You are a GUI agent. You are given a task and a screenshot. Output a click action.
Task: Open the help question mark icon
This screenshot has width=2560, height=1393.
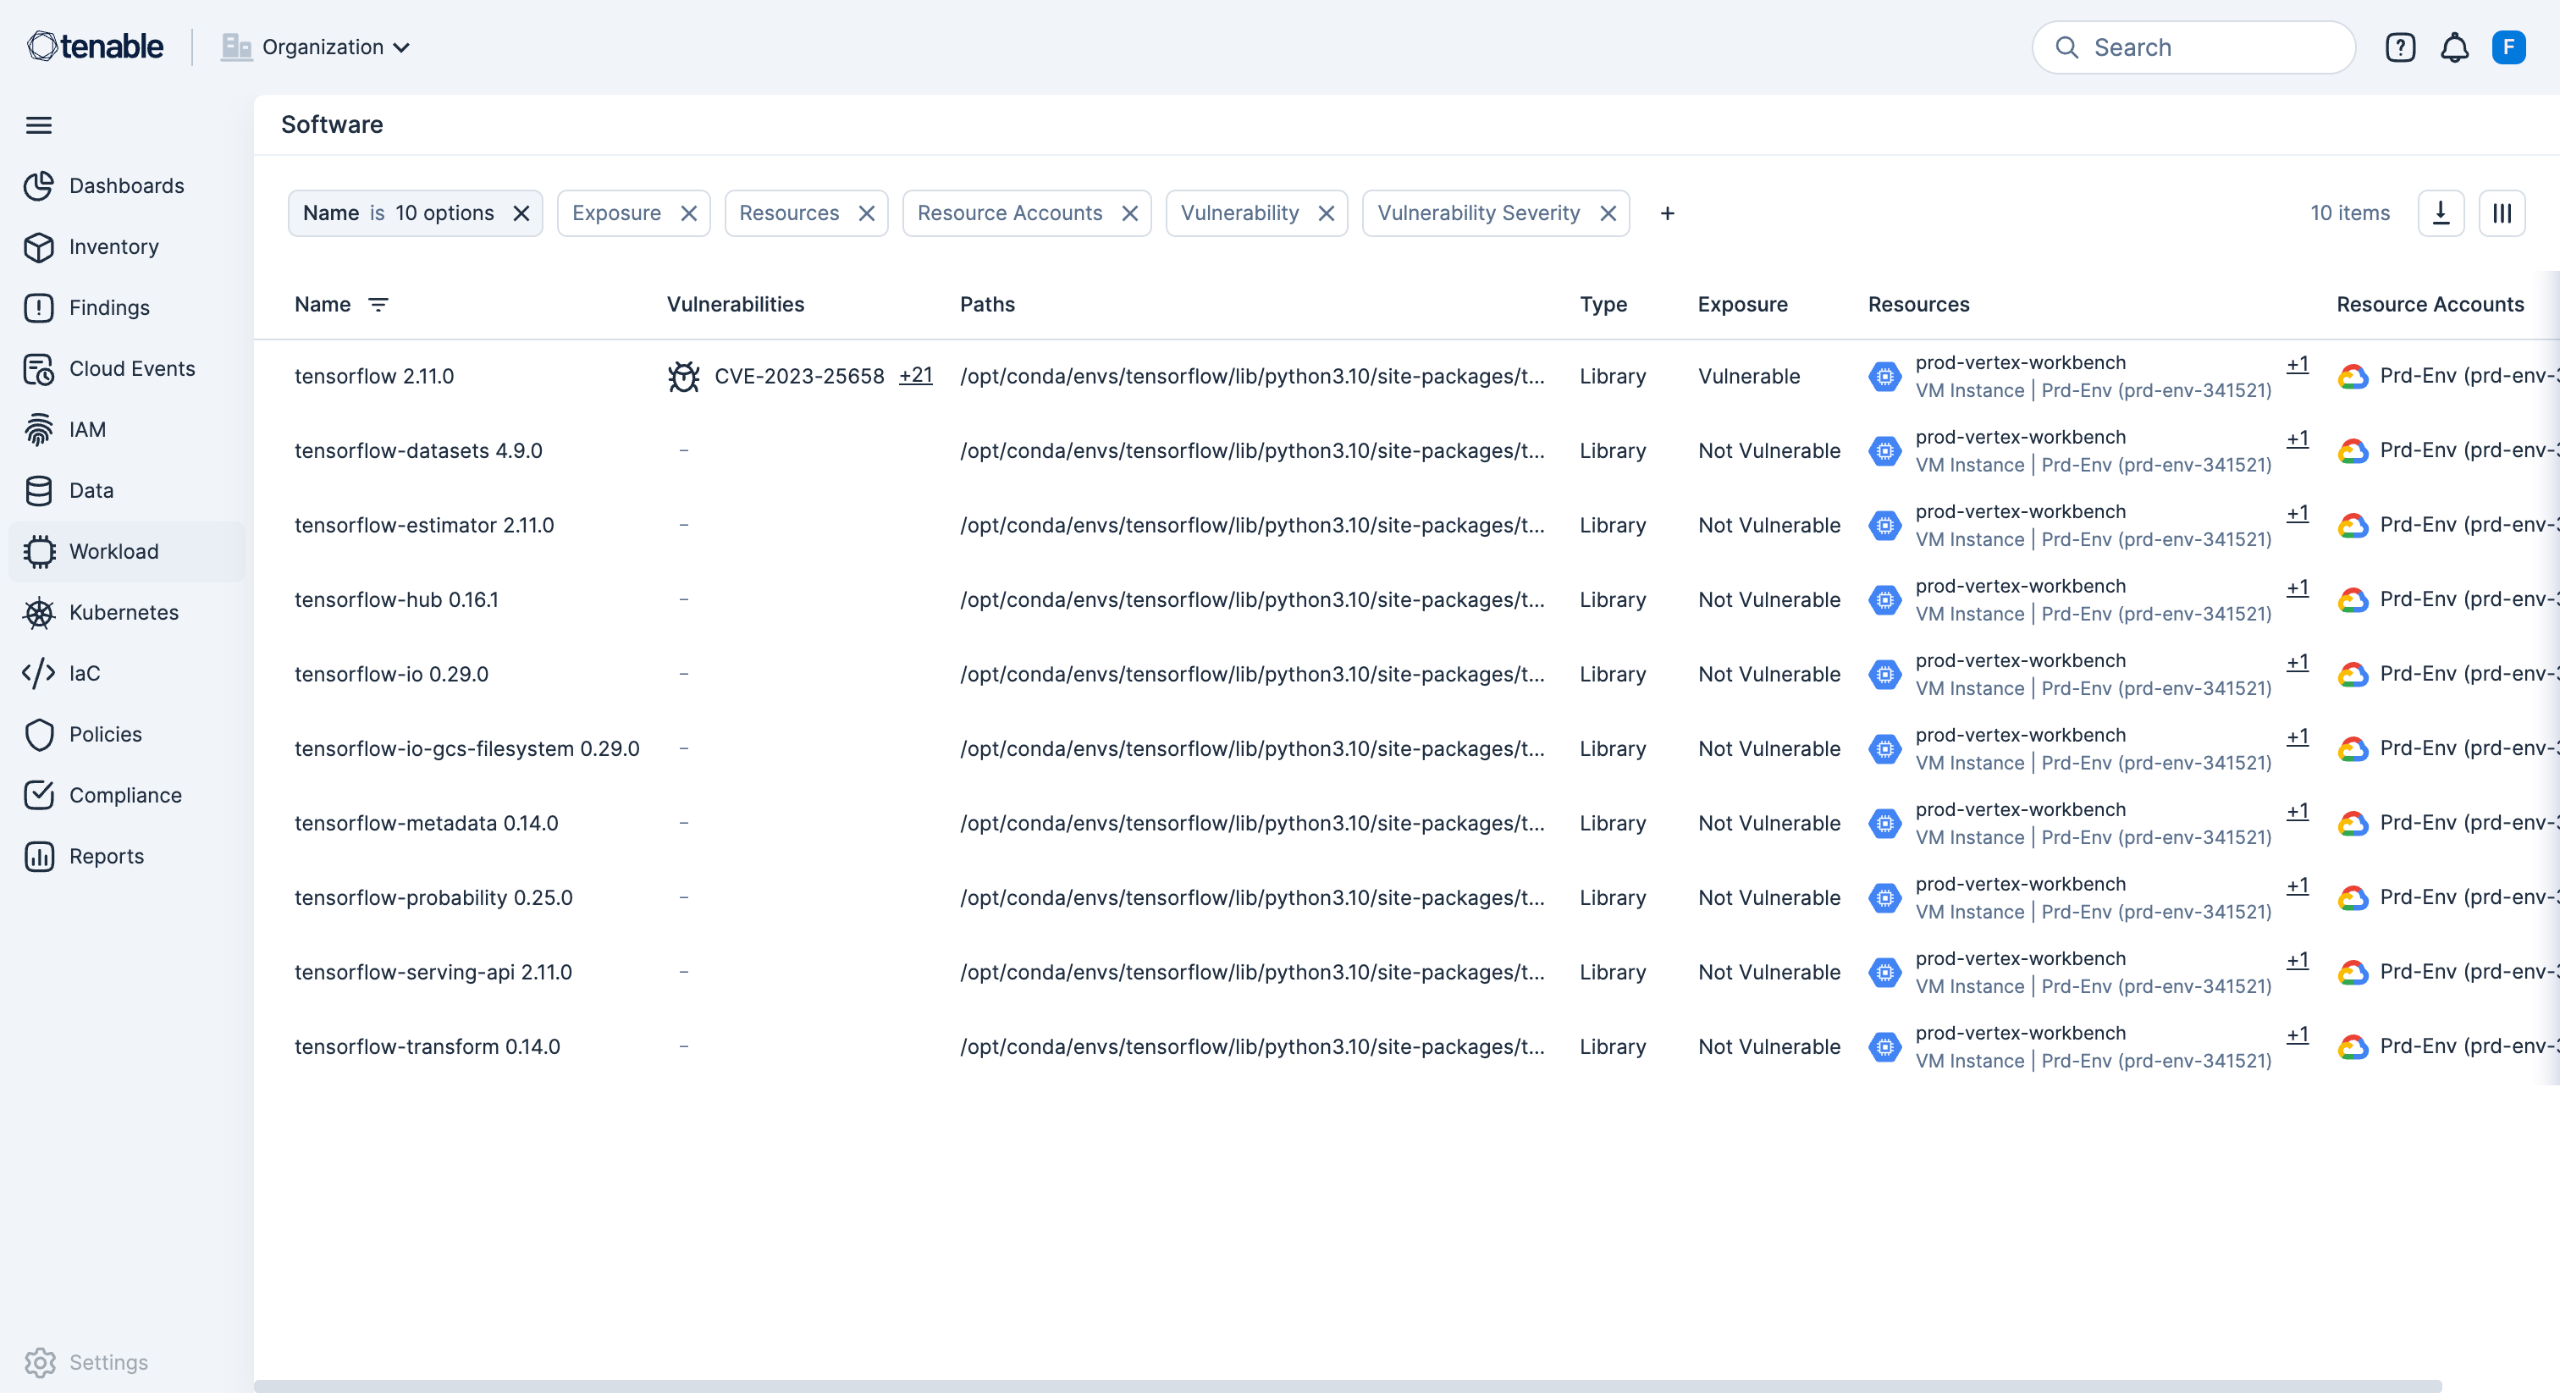click(x=2400, y=47)
